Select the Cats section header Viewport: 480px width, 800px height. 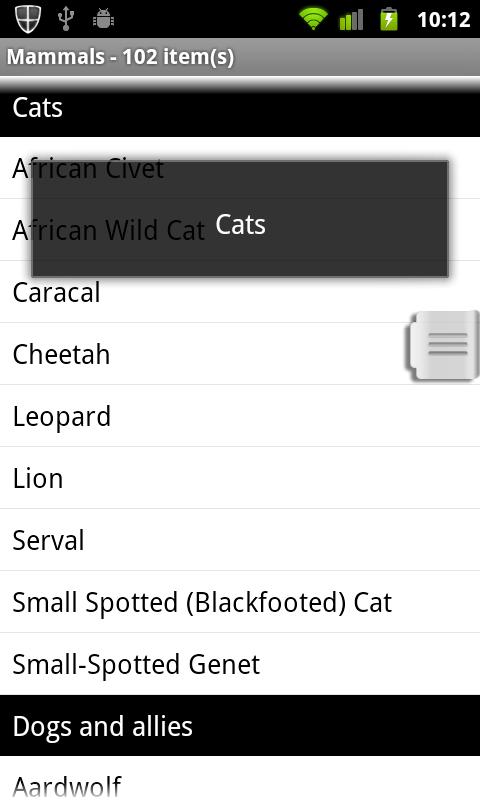pos(240,108)
